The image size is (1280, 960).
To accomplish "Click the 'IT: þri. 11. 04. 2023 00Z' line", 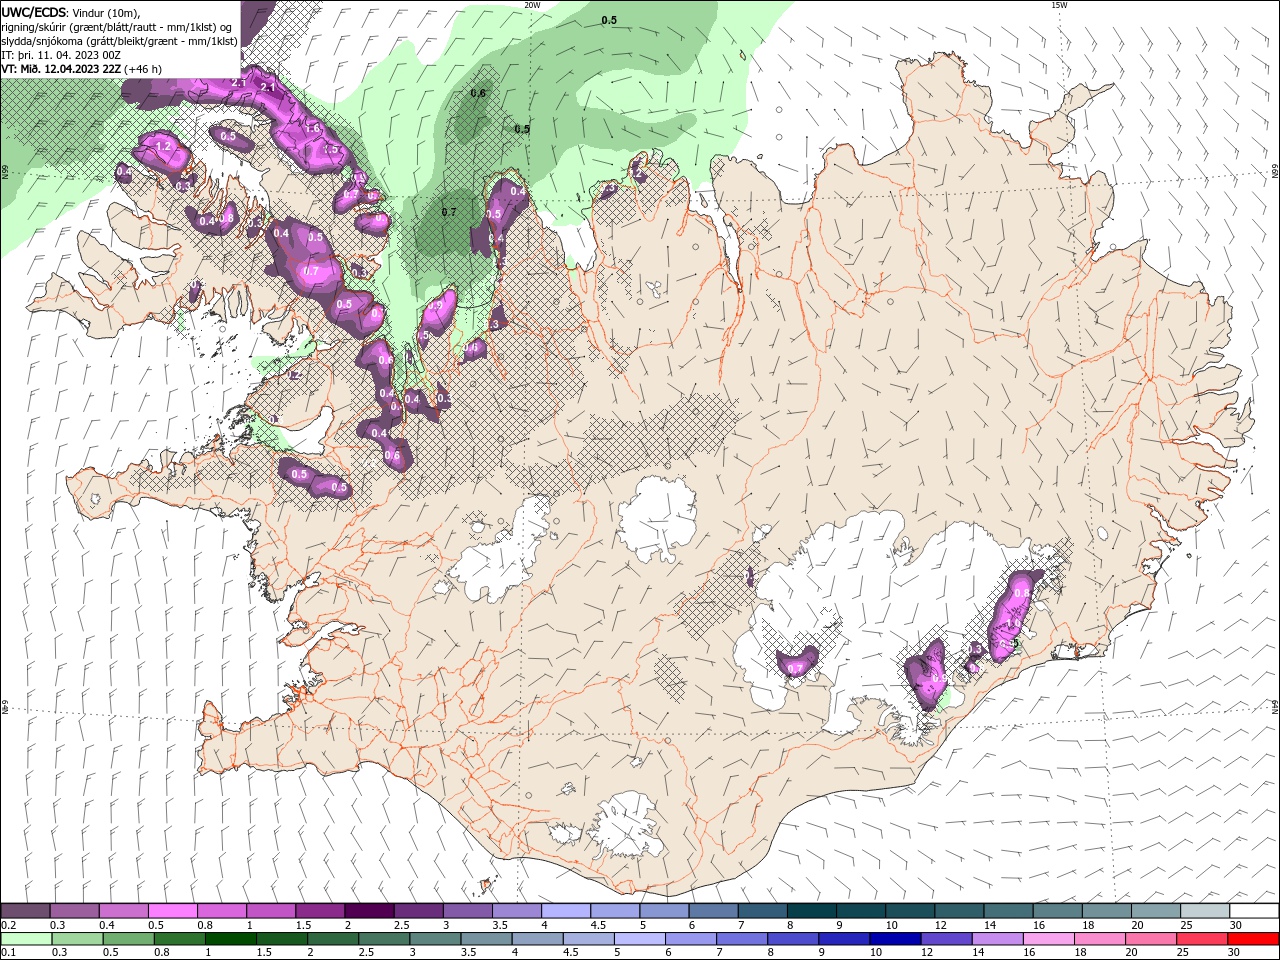I will click(x=62, y=55).
